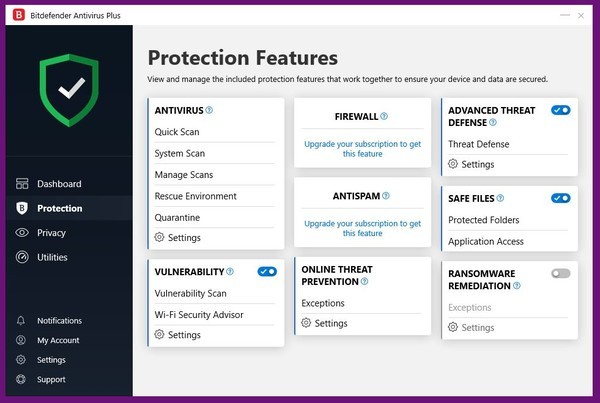The width and height of the screenshot is (600, 403).
Task: Click the gear icon in Online Threat Prevention card
Action: point(306,323)
